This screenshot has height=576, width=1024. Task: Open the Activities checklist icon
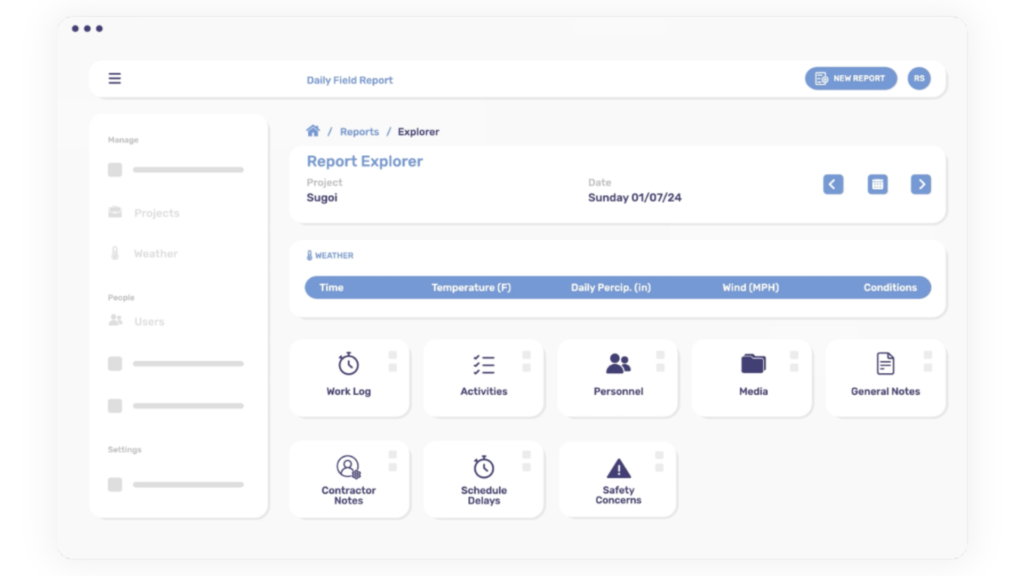483,364
